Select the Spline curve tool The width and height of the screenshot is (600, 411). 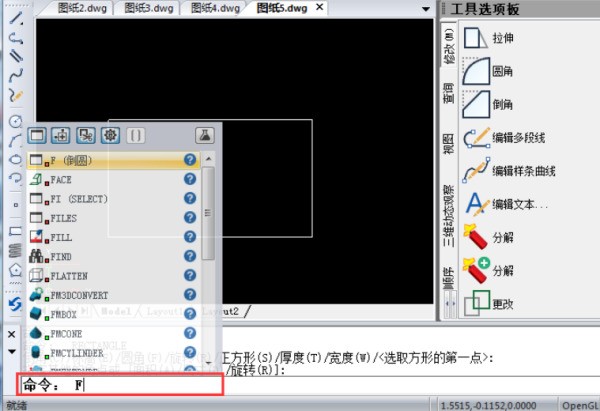click(x=16, y=75)
